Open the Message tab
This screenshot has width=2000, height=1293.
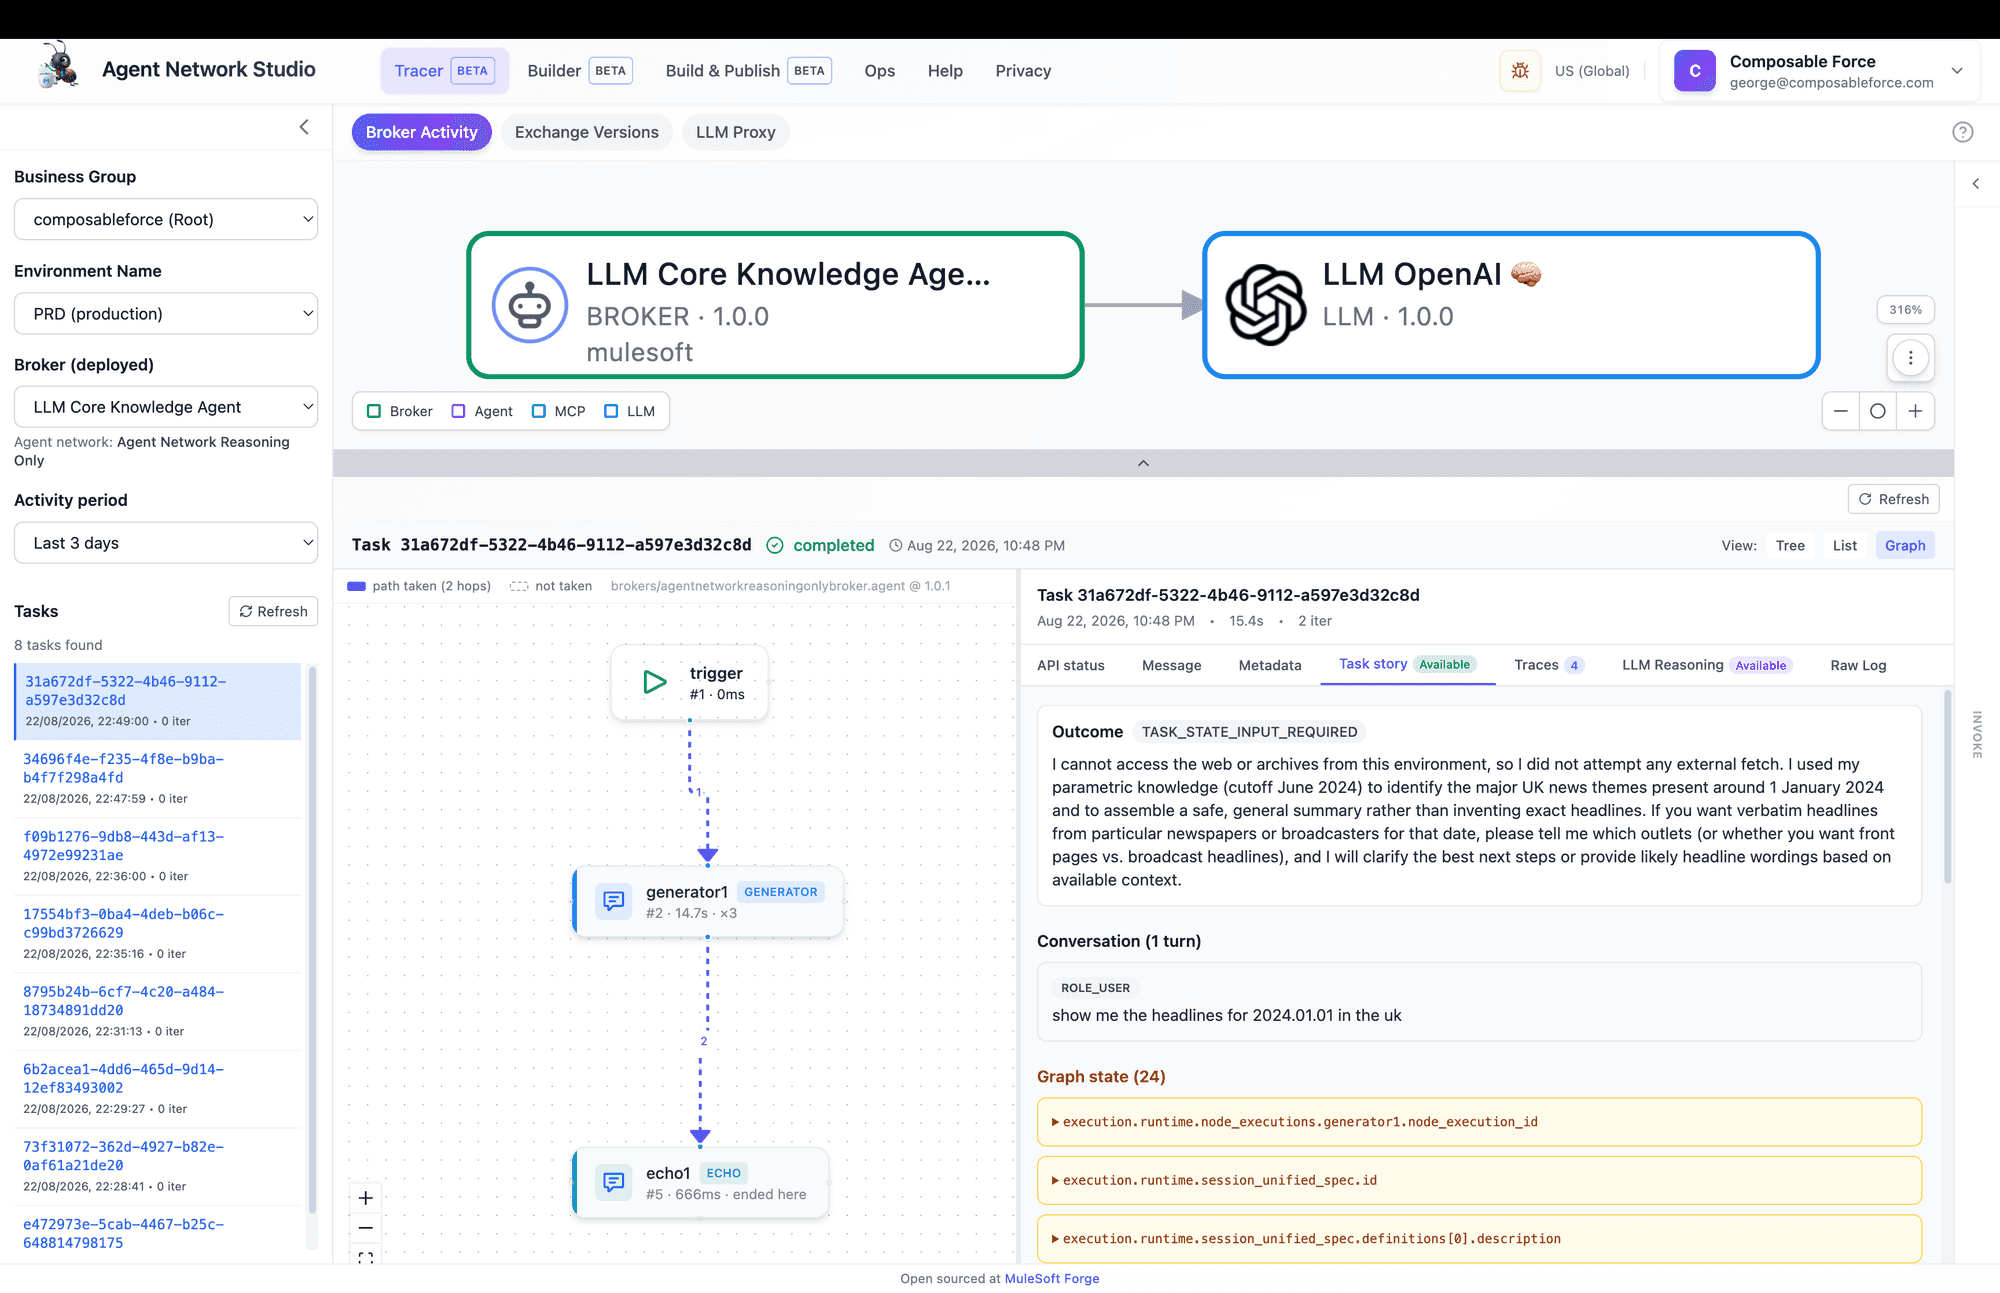pyautogui.click(x=1172, y=666)
